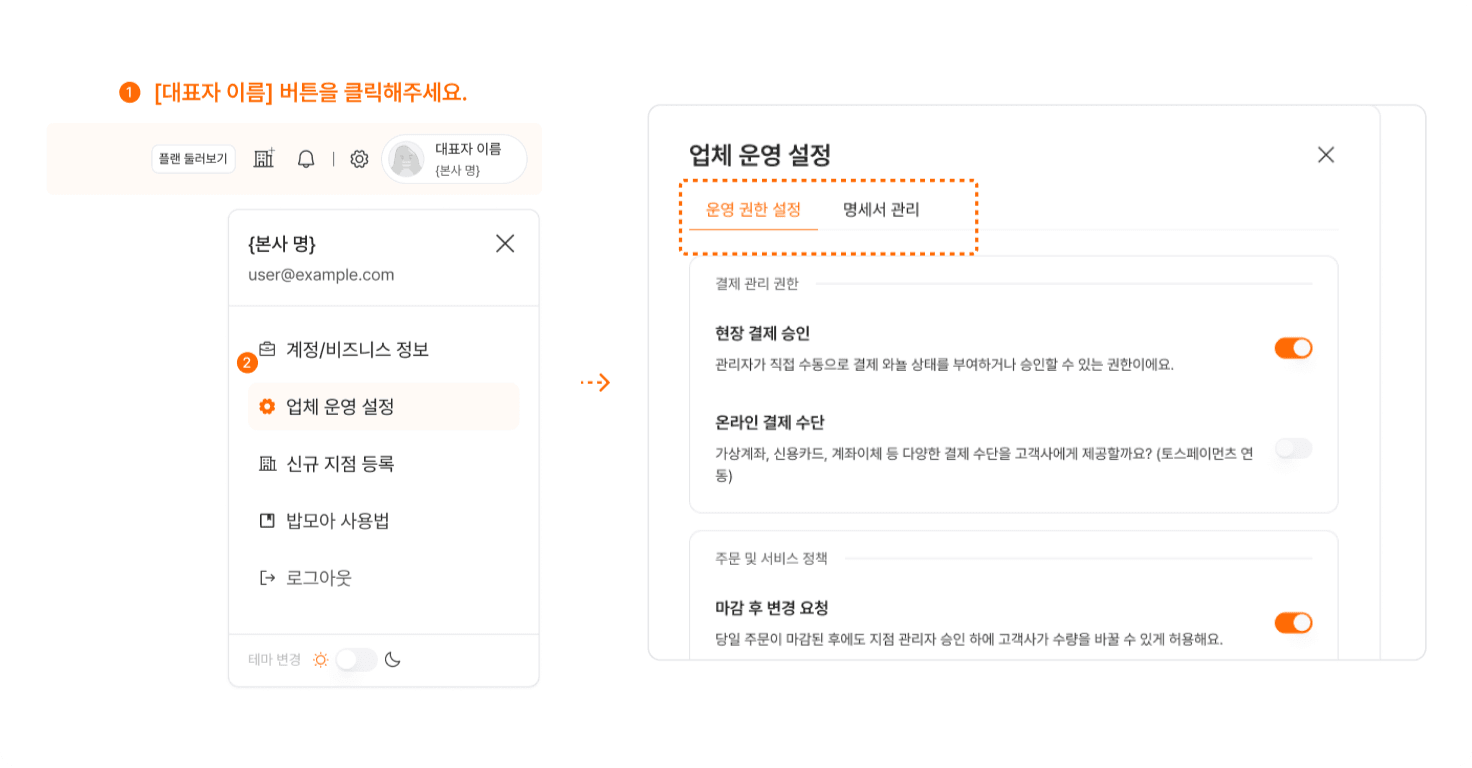Click the 주문 및 서비스 정책 section label
The image size is (1472, 768).
coord(772,558)
